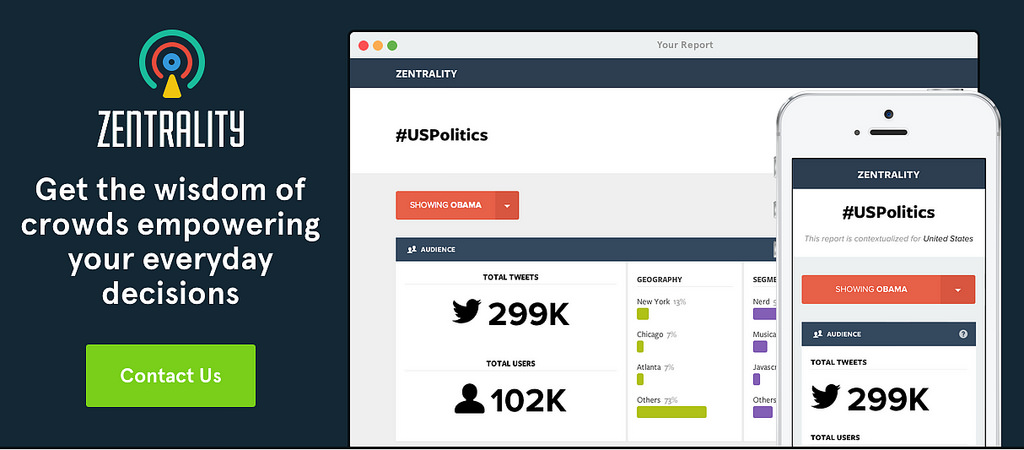Click the Twitter bird icon on the phone

coord(825,396)
